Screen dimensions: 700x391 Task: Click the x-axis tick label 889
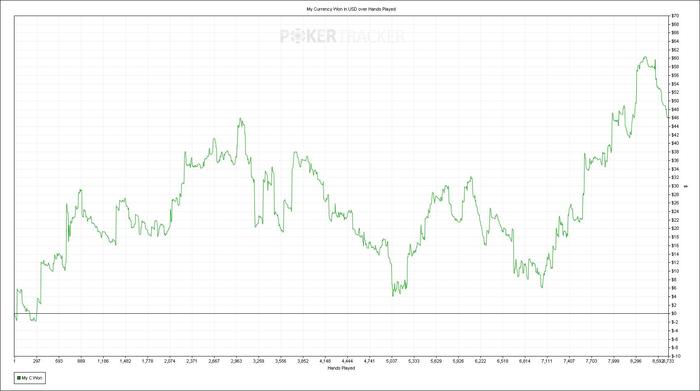[81, 361]
